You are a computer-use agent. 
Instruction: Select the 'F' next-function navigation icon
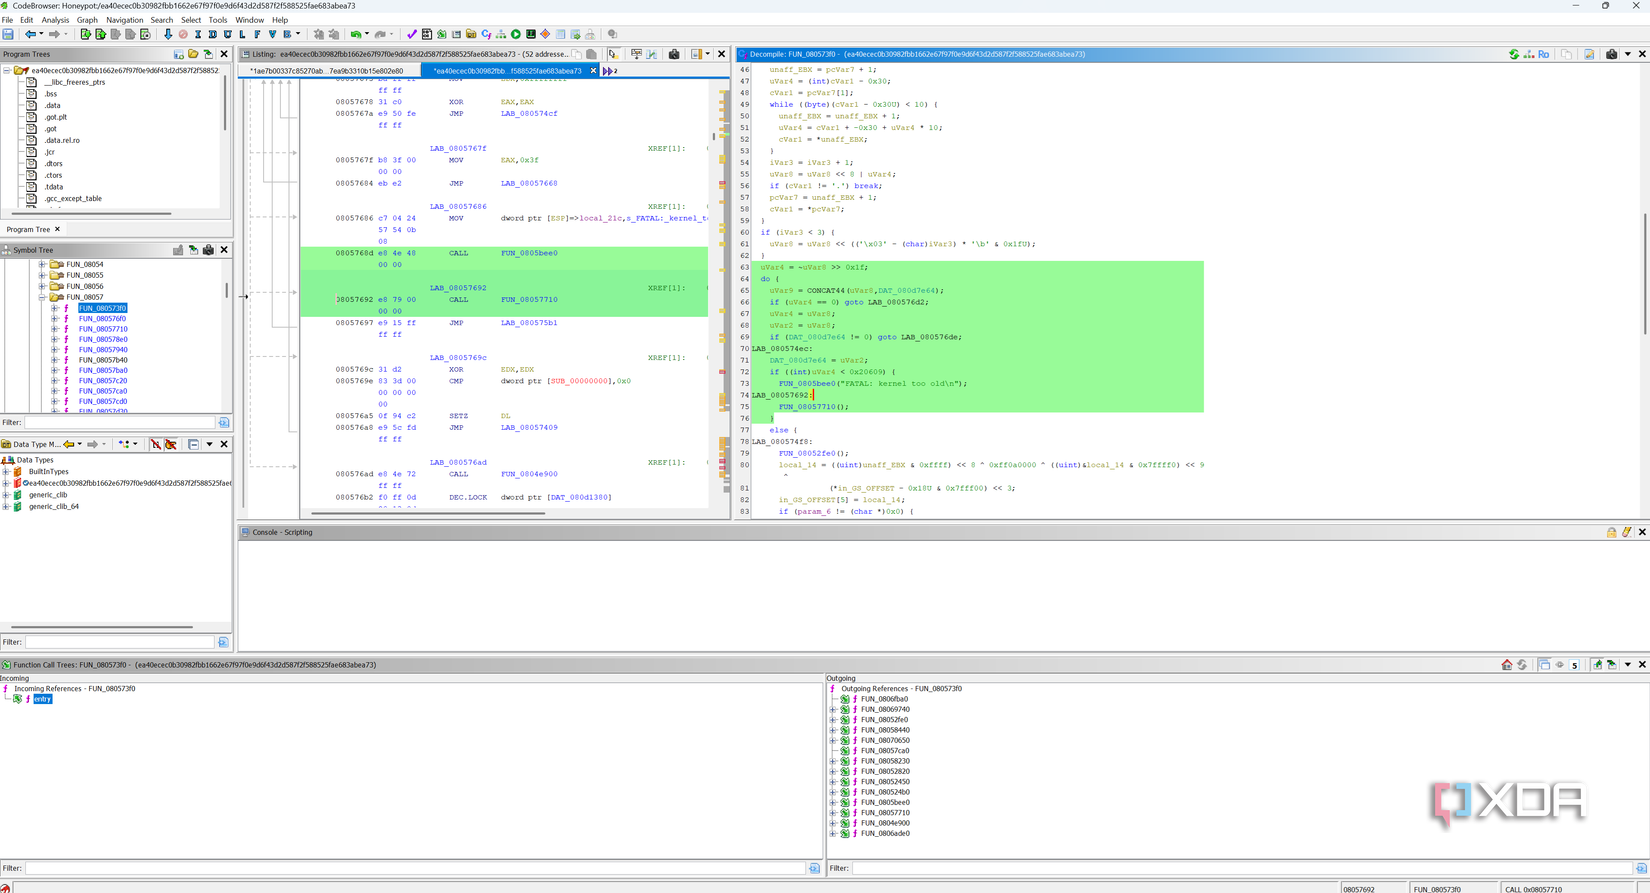pyautogui.click(x=257, y=34)
